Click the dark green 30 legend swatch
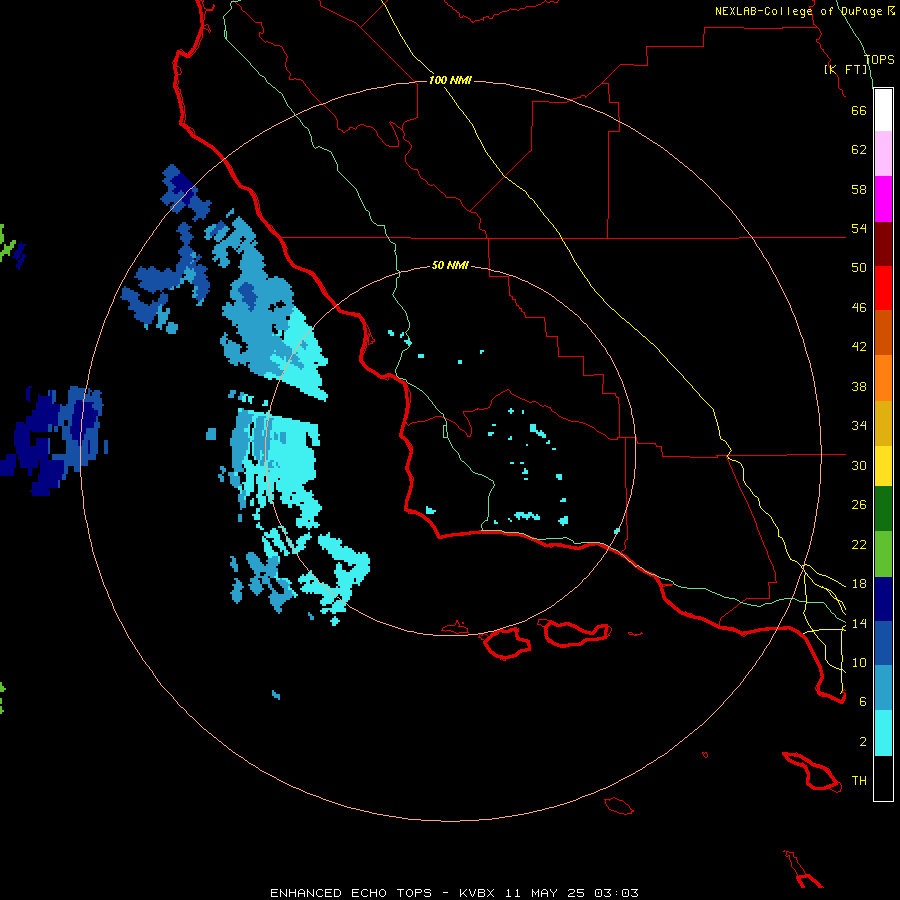Viewport: 900px width, 900px height. click(x=883, y=509)
